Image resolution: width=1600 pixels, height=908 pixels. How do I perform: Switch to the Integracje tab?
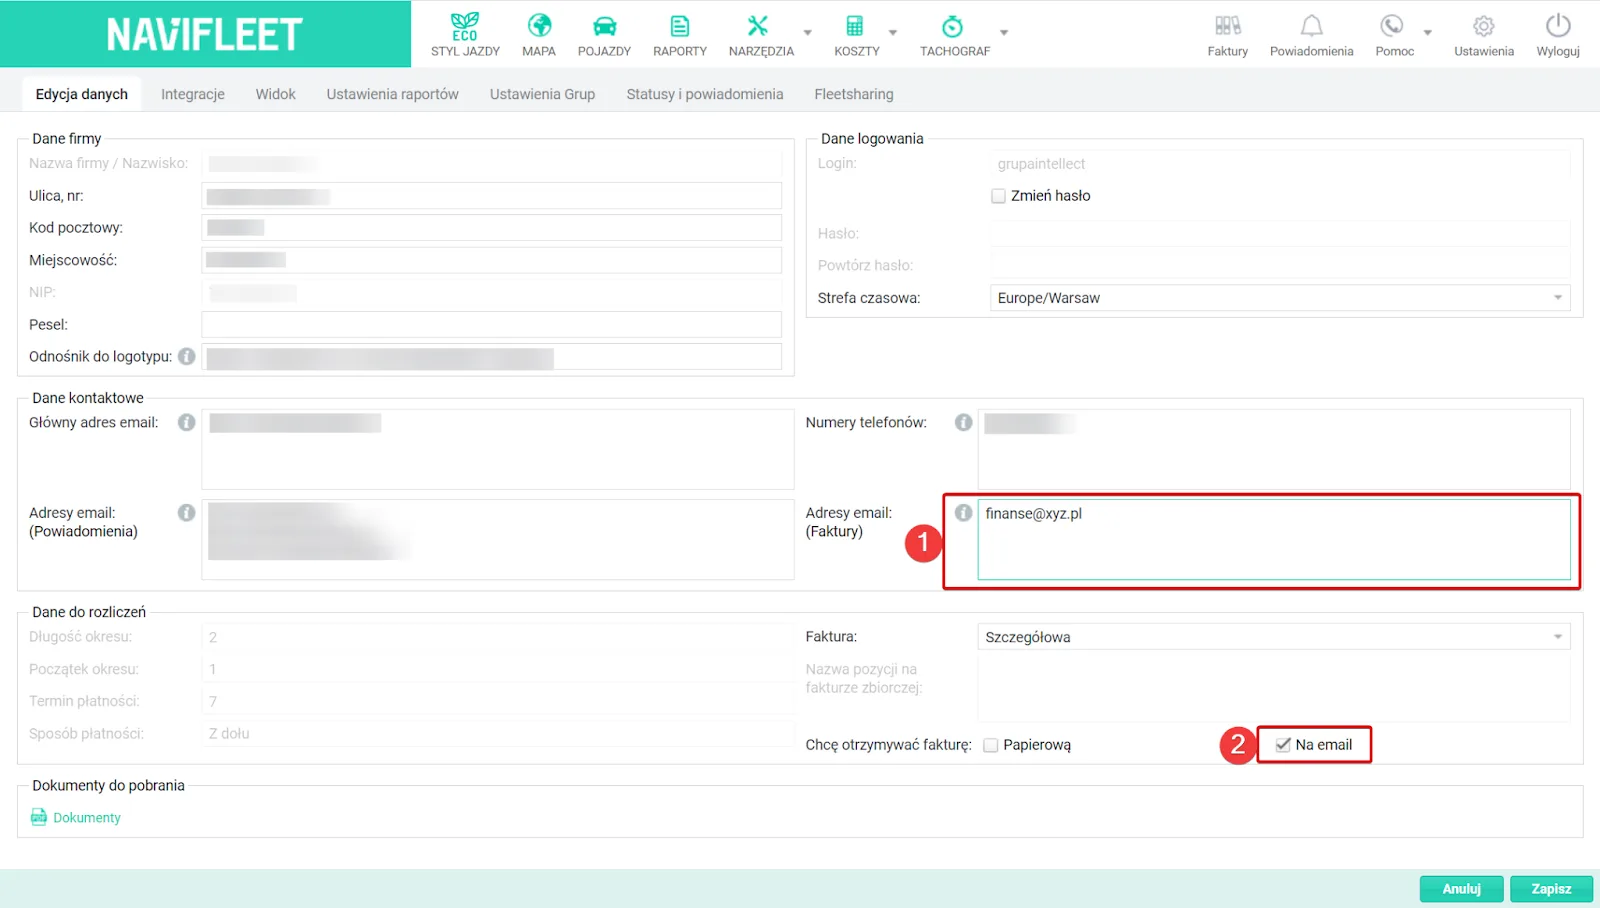[193, 94]
